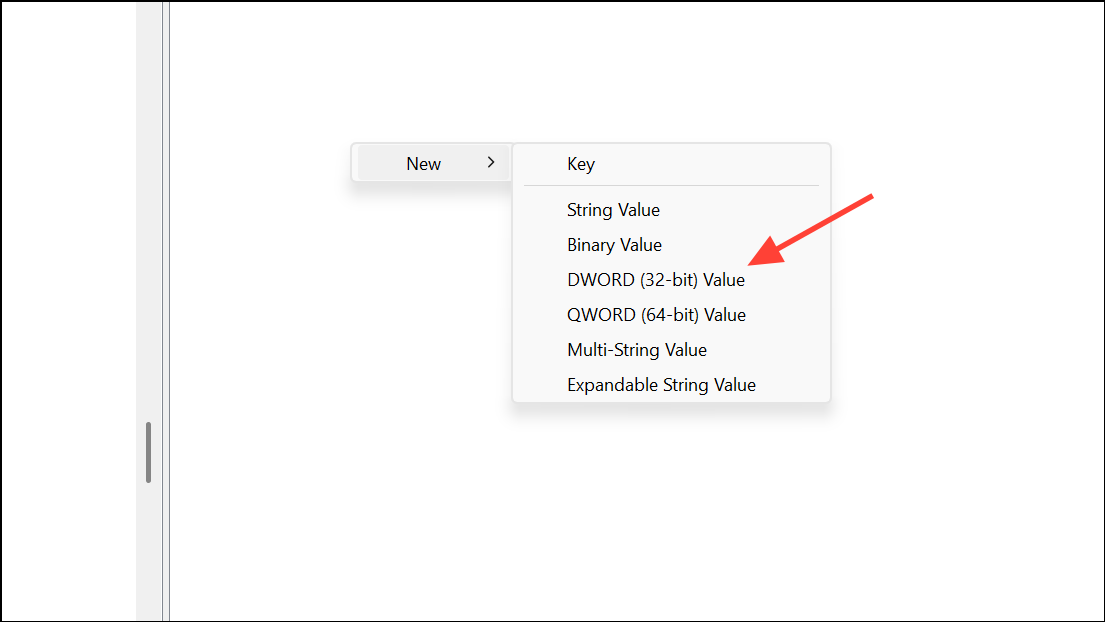The image size is (1105, 622).
Task: Click the New parent menu item
Action: click(423, 163)
